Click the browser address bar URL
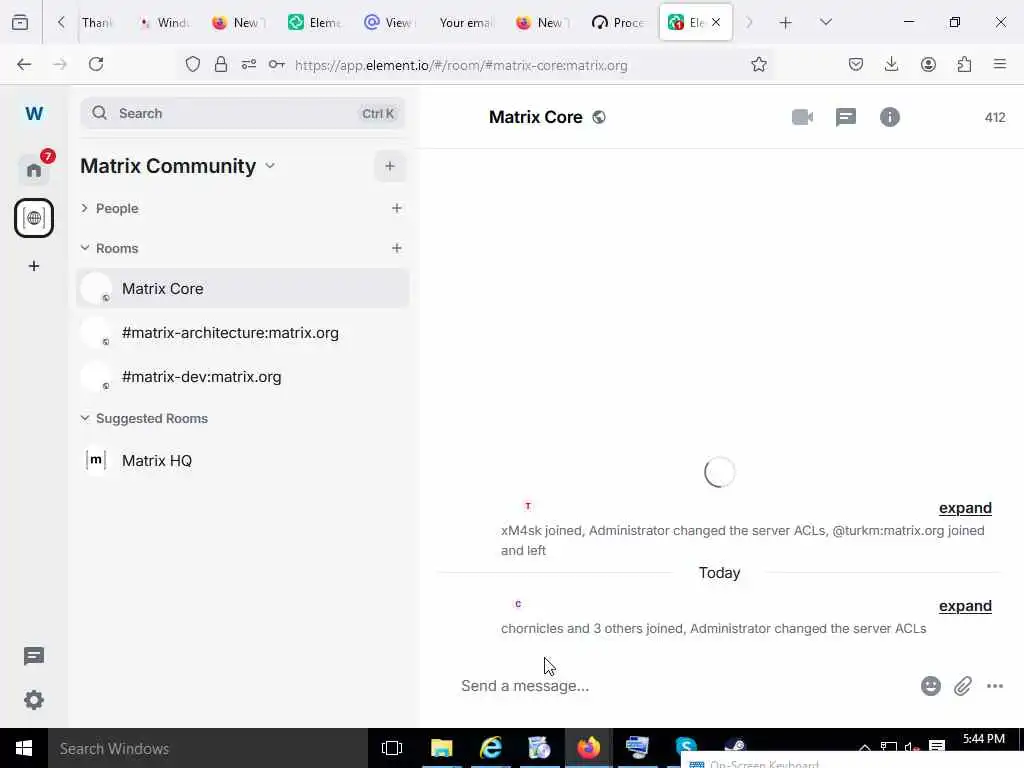 click(461, 65)
